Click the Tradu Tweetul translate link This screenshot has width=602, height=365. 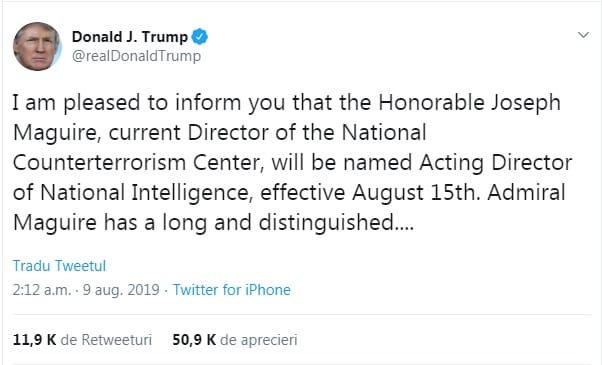coord(59,266)
